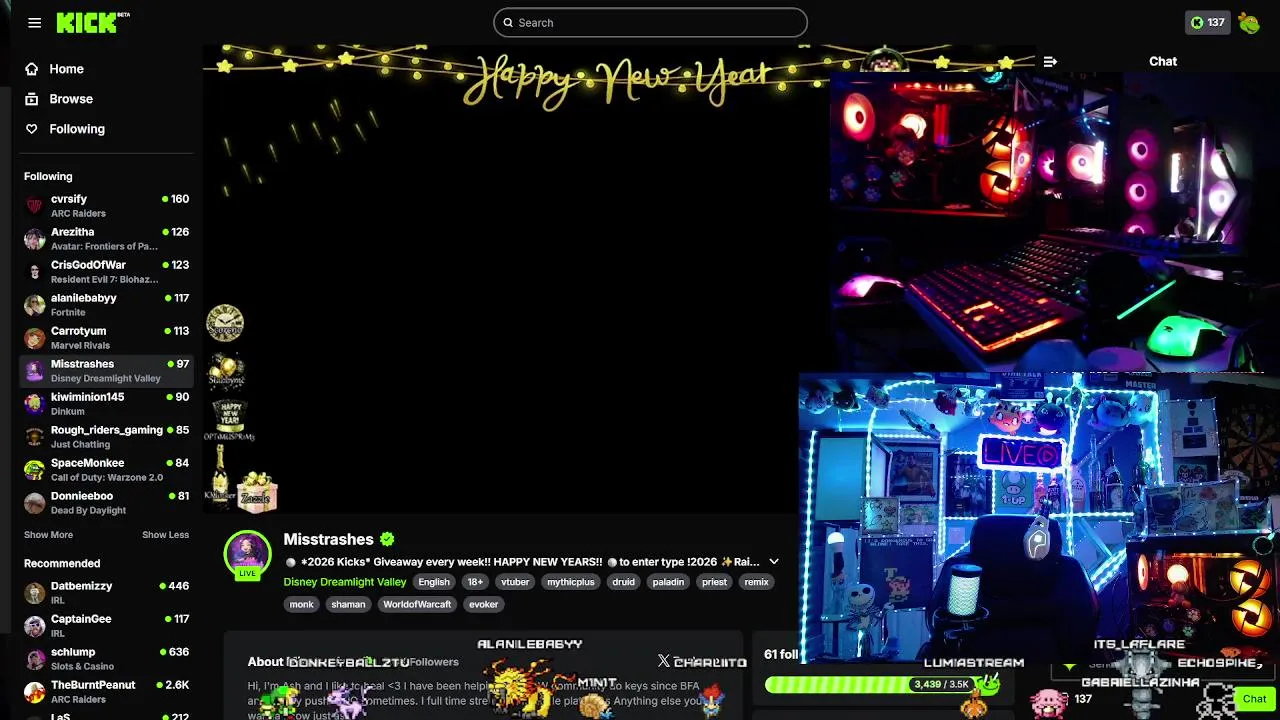Open CrisGodOfWar channel avatar
The width and height of the screenshot is (1280, 720).
[x=35, y=272]
